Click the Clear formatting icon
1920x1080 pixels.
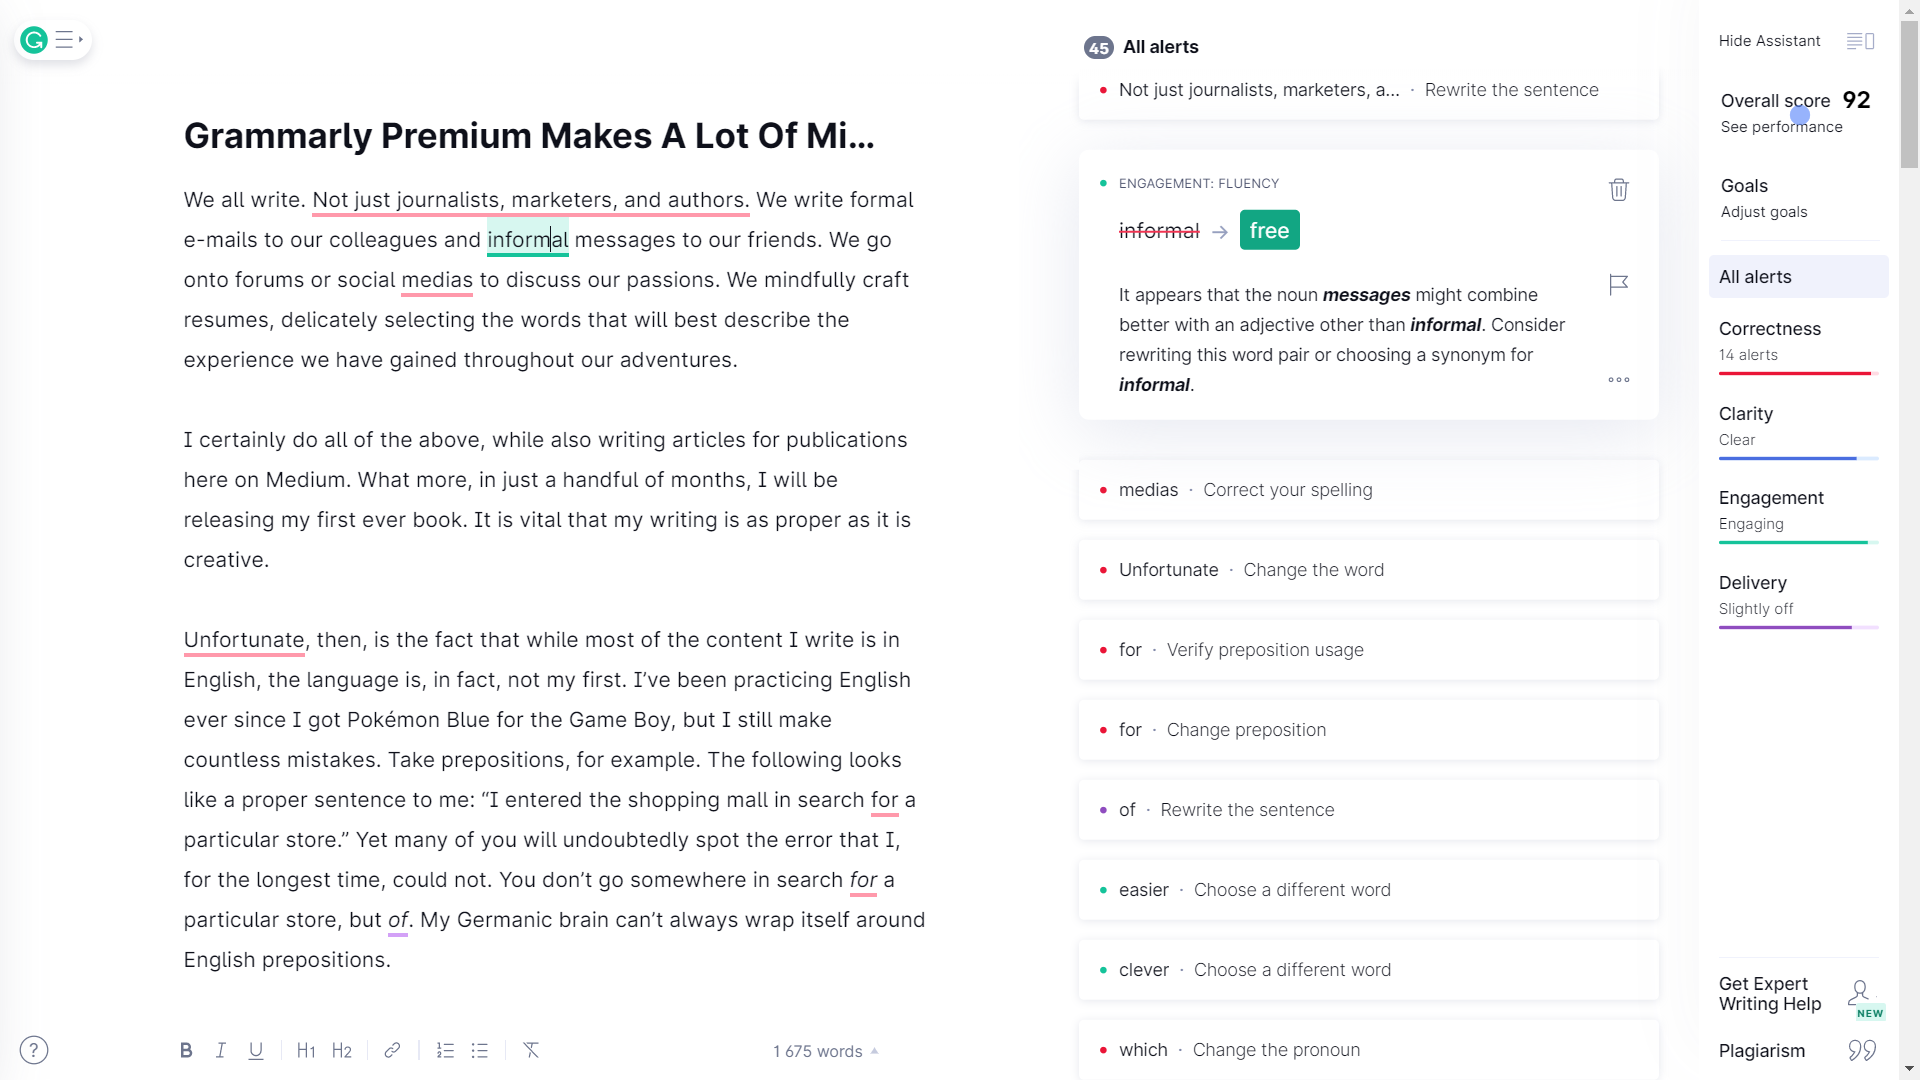[x=531, y=1050]
